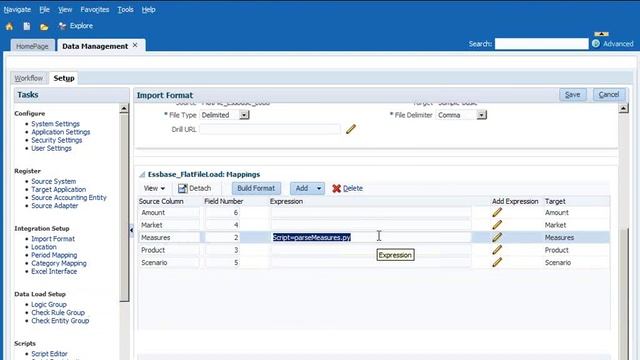Close the Data Management tab
Image resolution: width=640 pixels, height=360 pixels.
click(x=135, y=45)
